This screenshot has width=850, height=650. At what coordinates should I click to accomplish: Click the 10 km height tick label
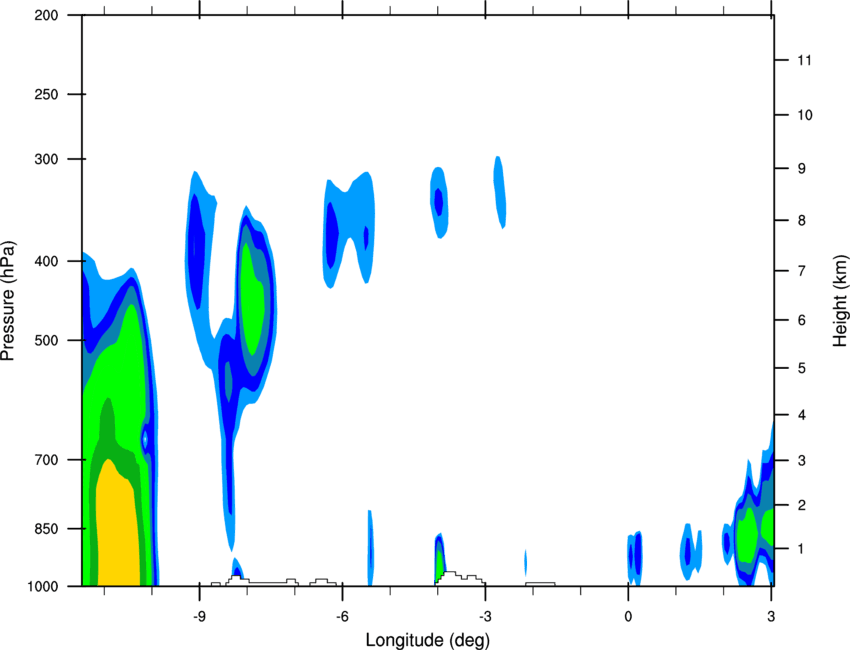804,115
